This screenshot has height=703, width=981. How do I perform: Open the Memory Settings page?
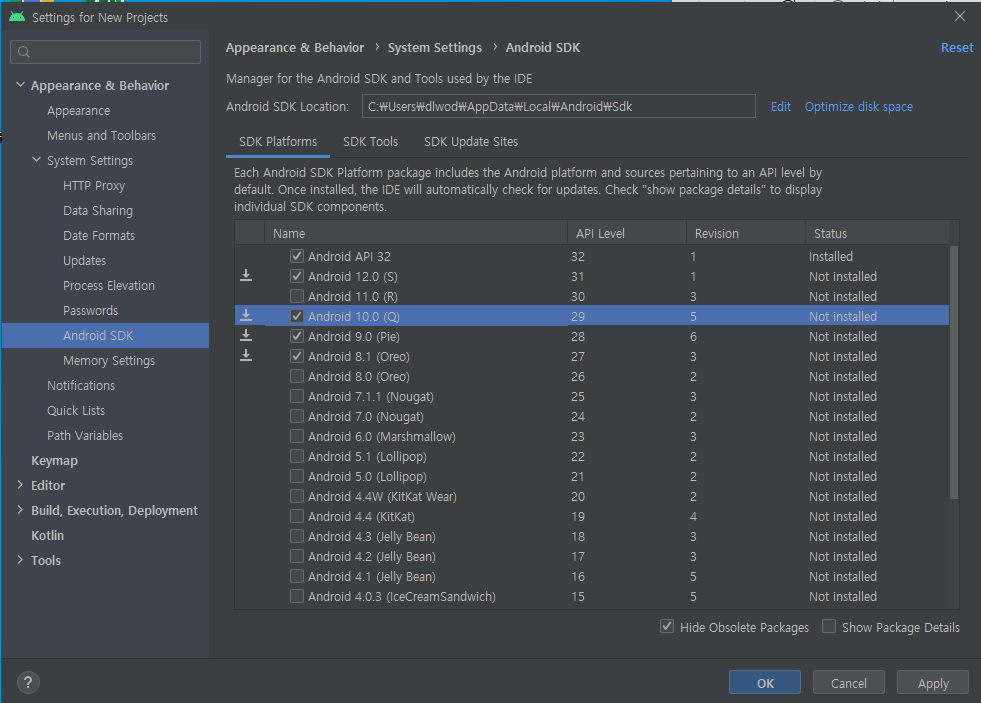(x=109, y=361)
